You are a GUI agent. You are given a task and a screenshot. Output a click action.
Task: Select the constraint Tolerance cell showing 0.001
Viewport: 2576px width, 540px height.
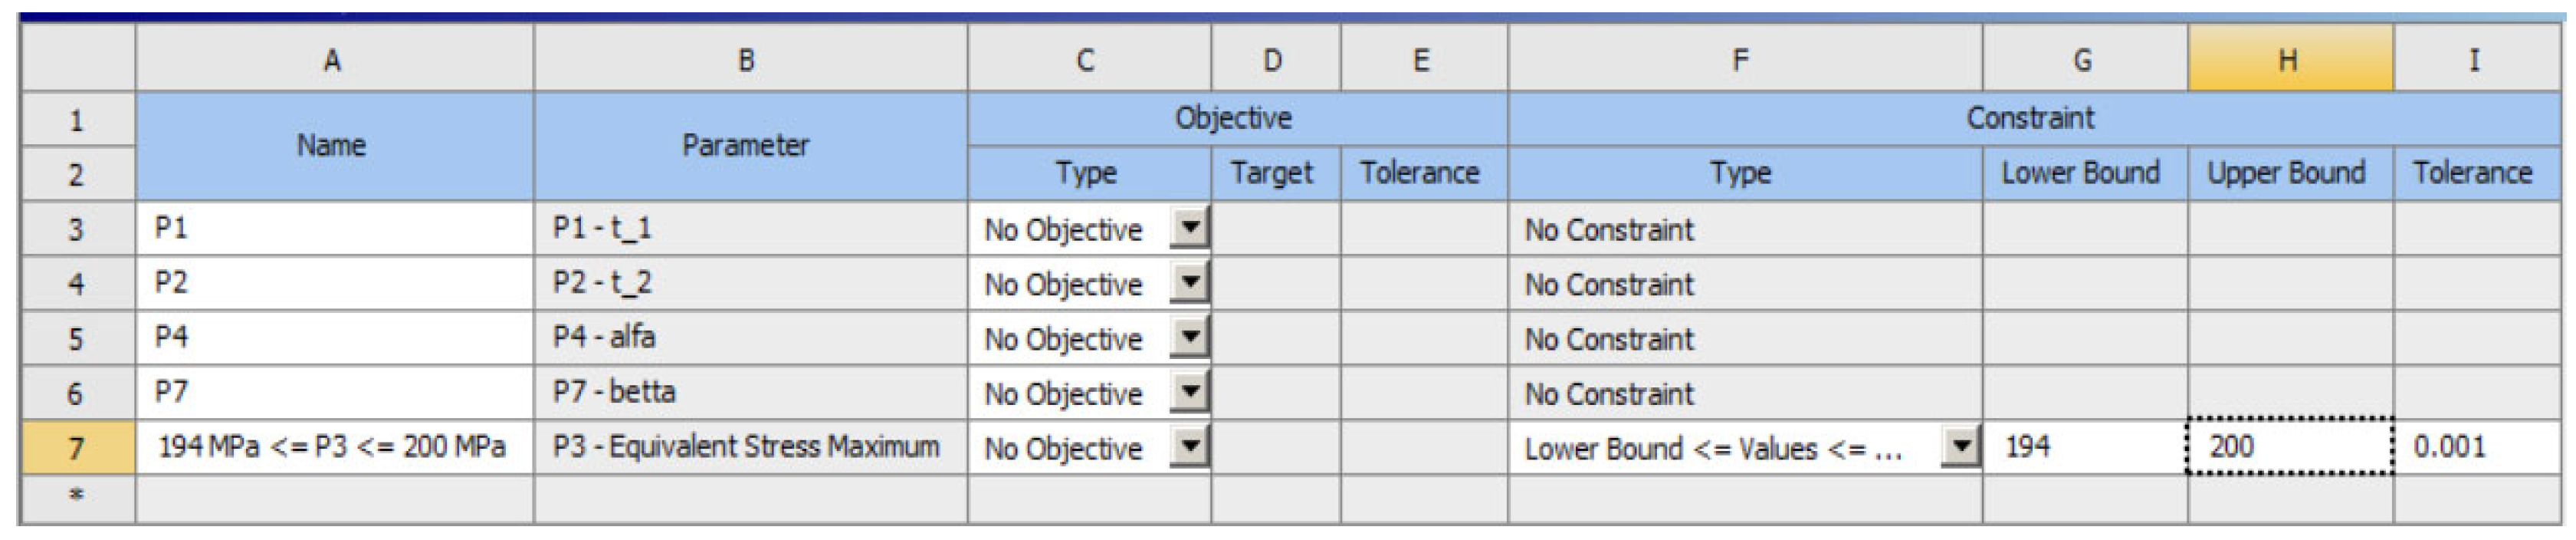[x=2476, y=446]
